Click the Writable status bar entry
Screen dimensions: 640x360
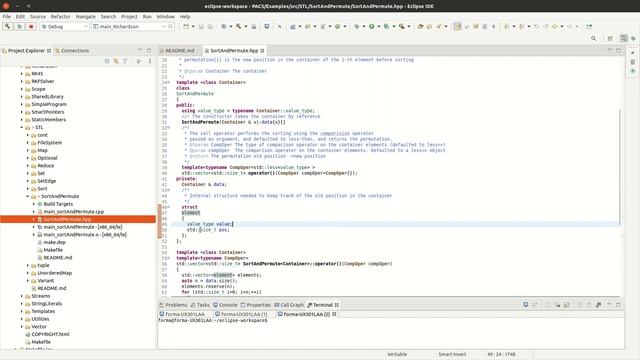[397, 354]
